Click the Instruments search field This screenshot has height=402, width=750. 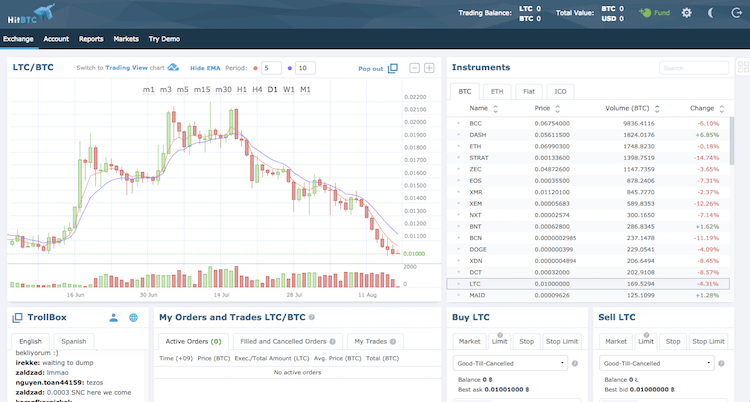tap(694, 68)
